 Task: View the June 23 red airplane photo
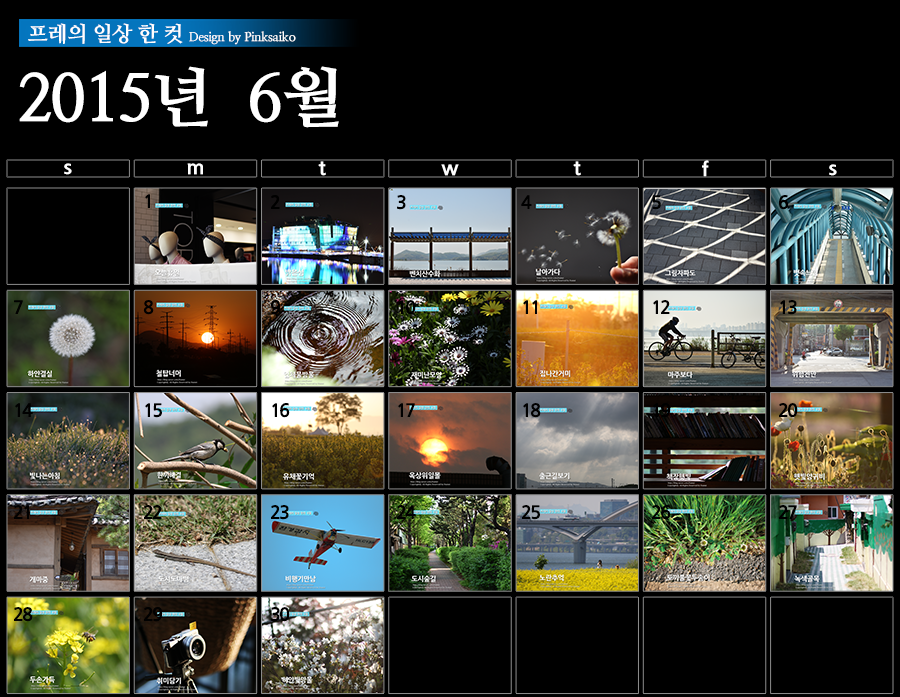point(322,543)
